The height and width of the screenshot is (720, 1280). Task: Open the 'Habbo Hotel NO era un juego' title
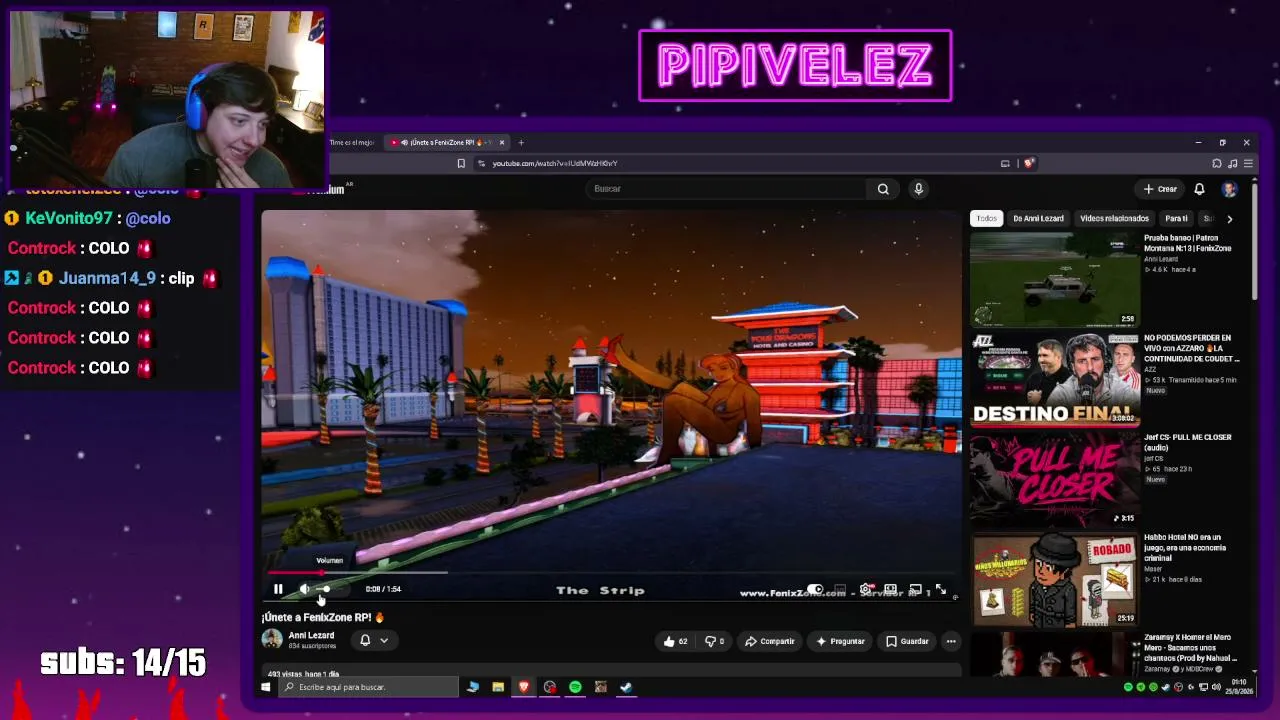click(x=1186, y=547)
